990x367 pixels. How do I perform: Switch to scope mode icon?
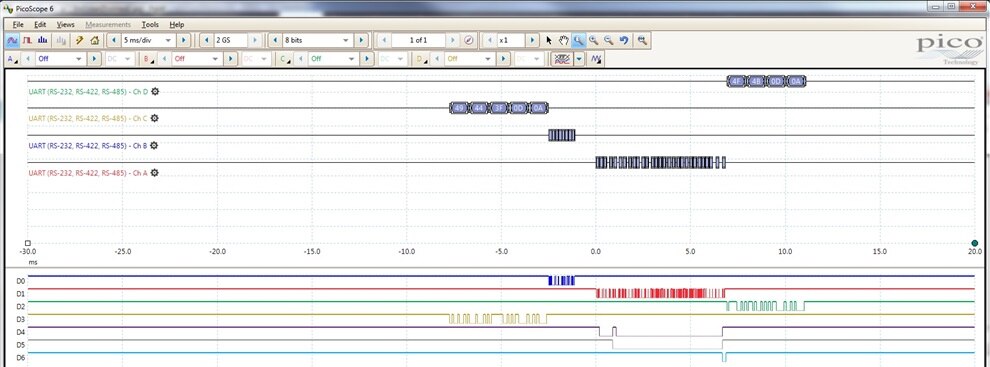12,40
